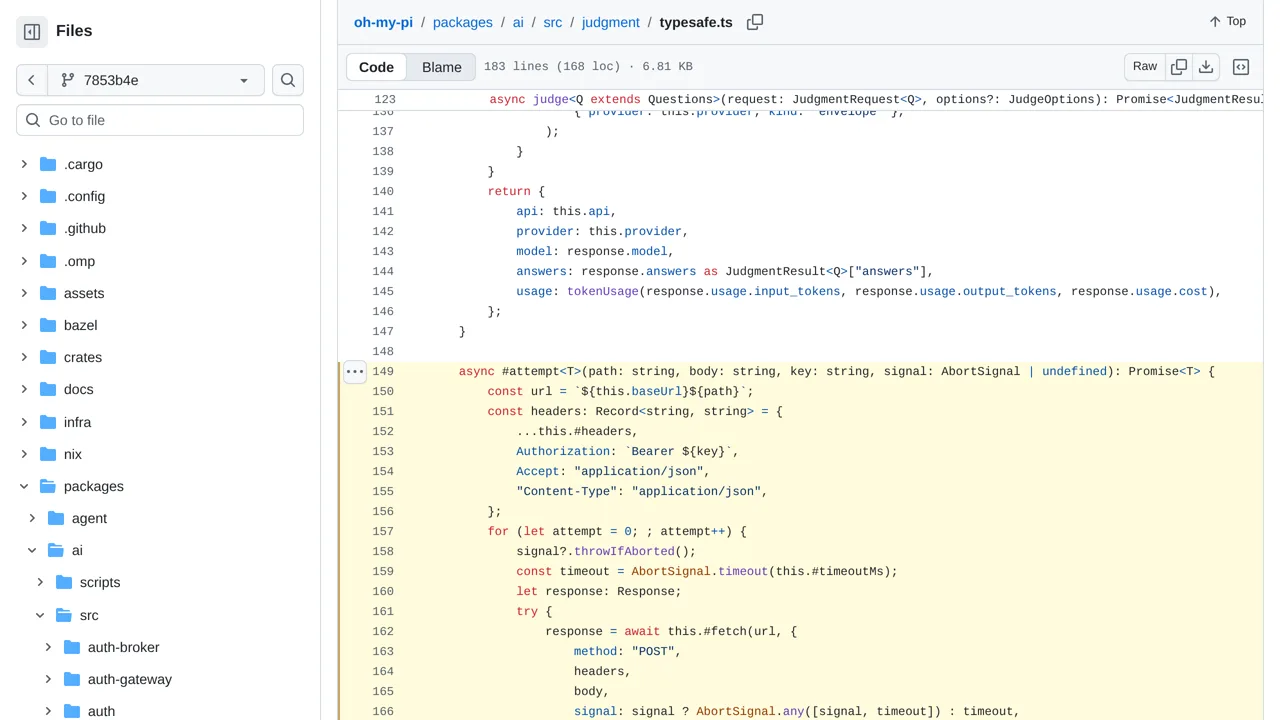Click line number 162
Image resolution: width=1280 pixels, height=720 pixels.
click(383, 631)
